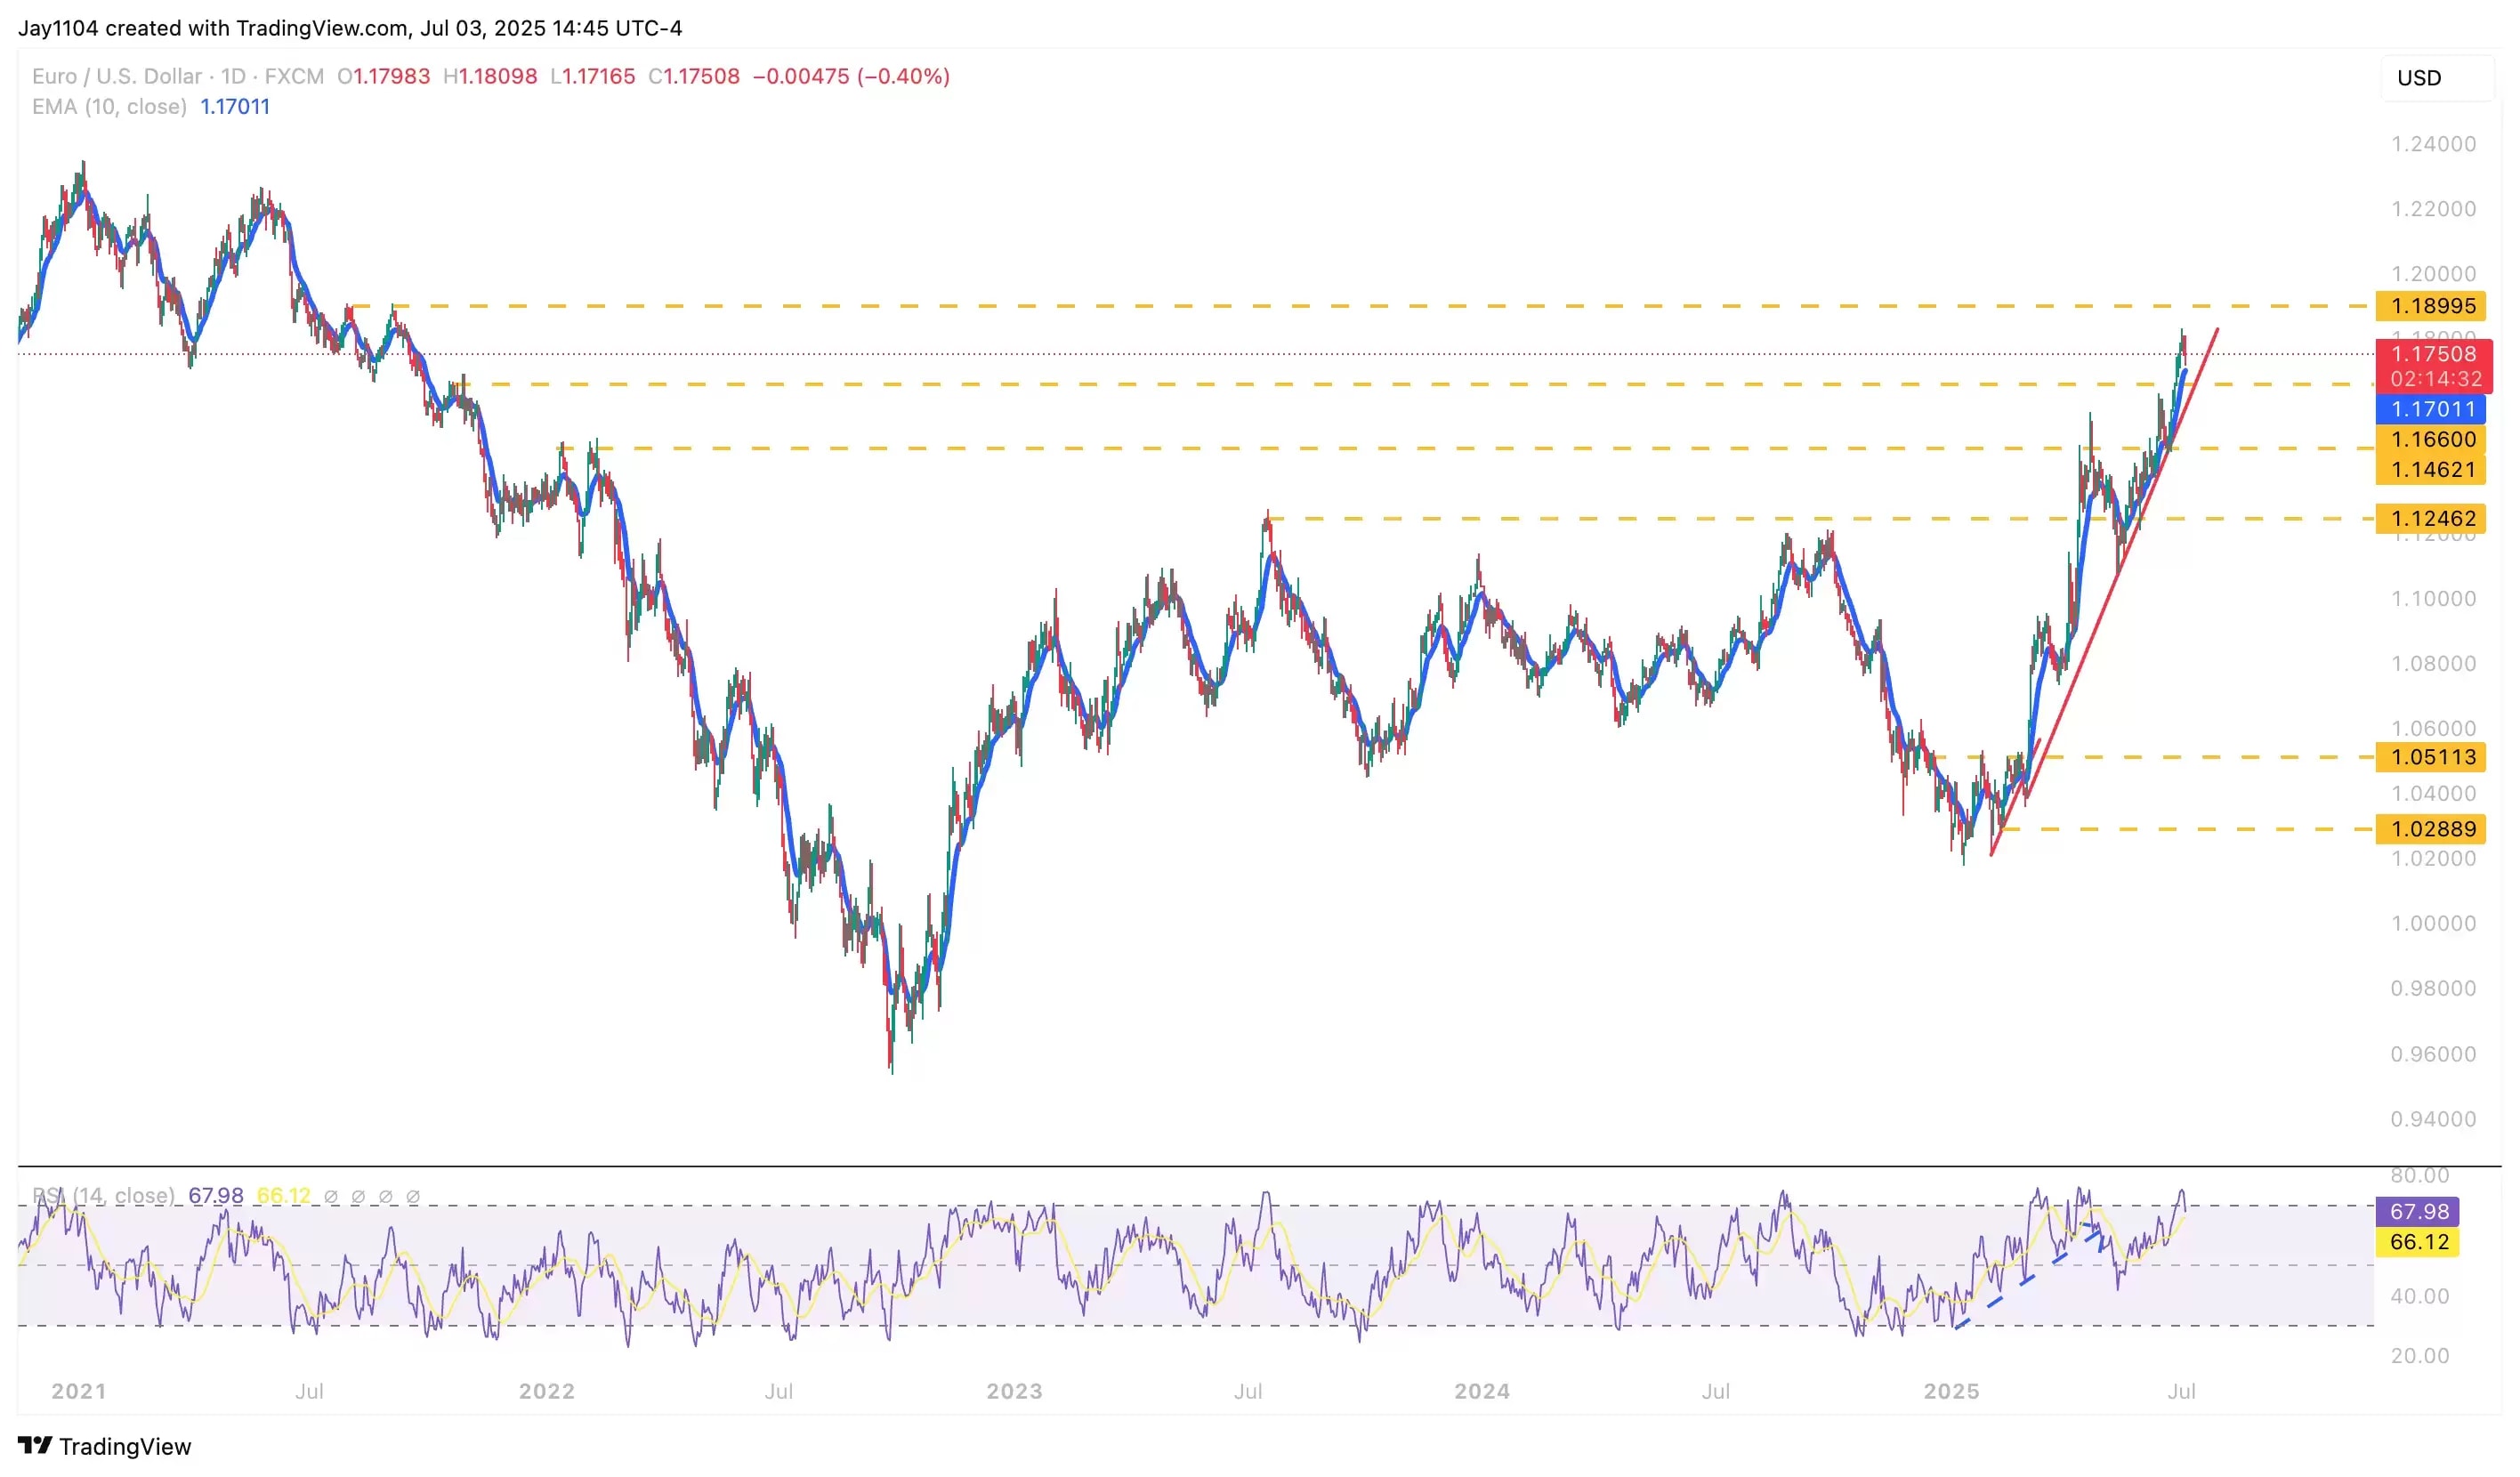This screenshot has width=2520, height=1477.
Task: Select the 1.12462 horizontal line label
Action: [2431, 518]
